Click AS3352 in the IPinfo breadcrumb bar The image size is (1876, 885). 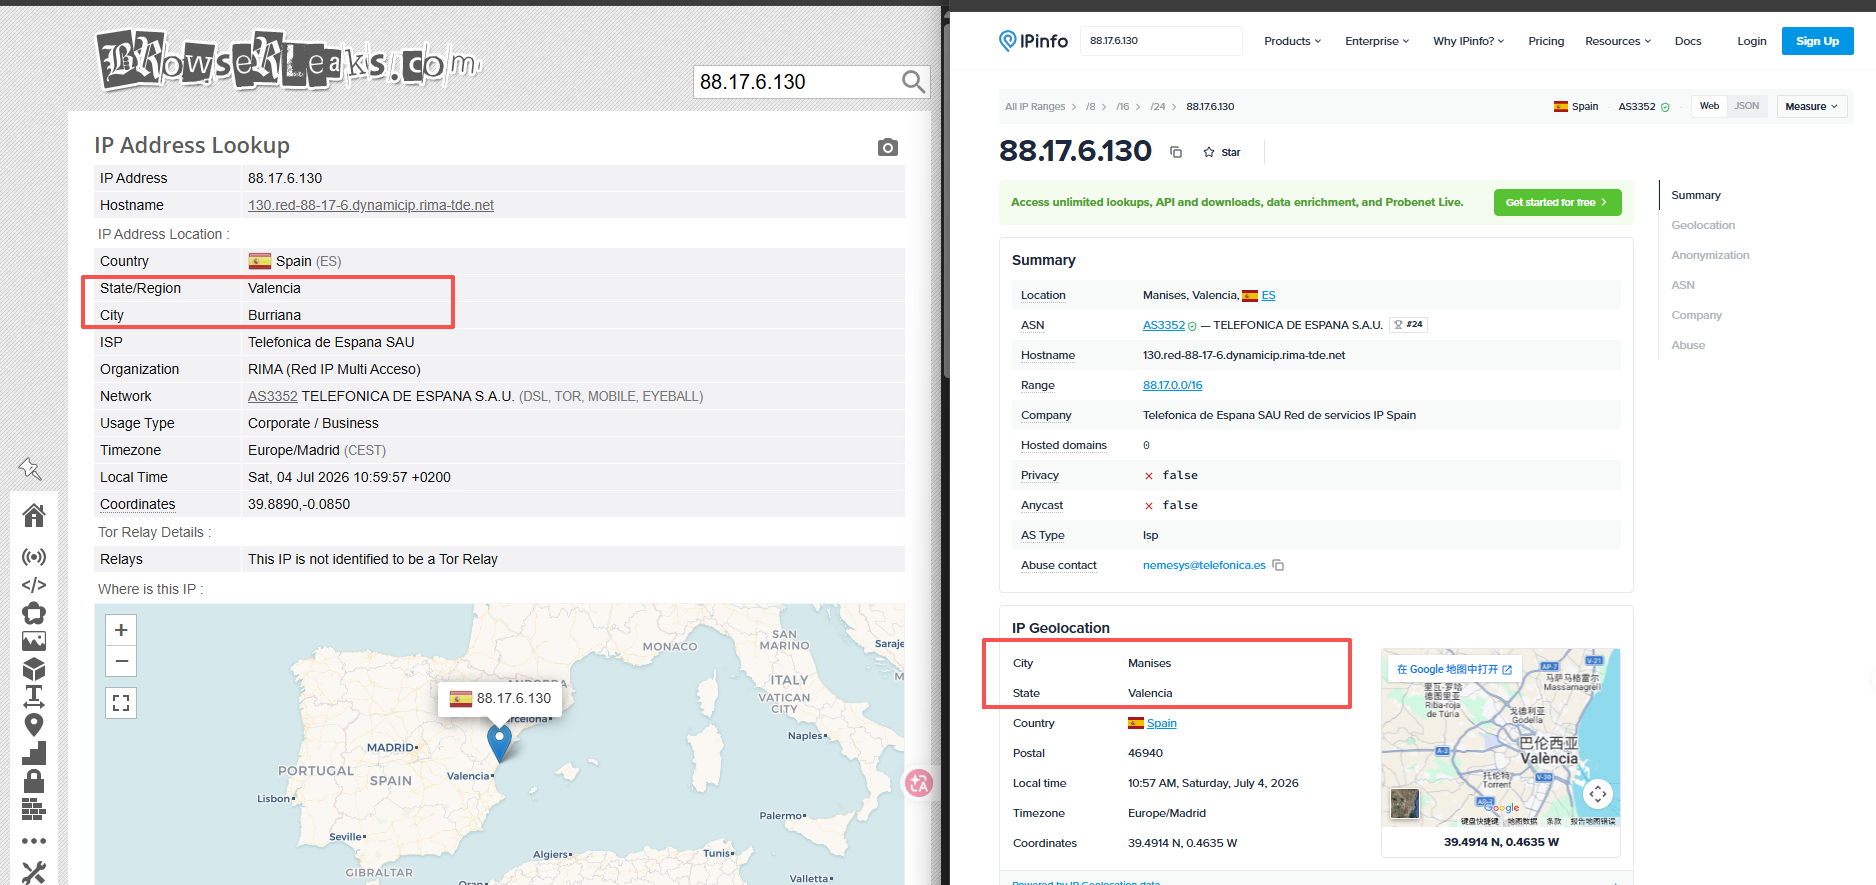click(1636, 106)
